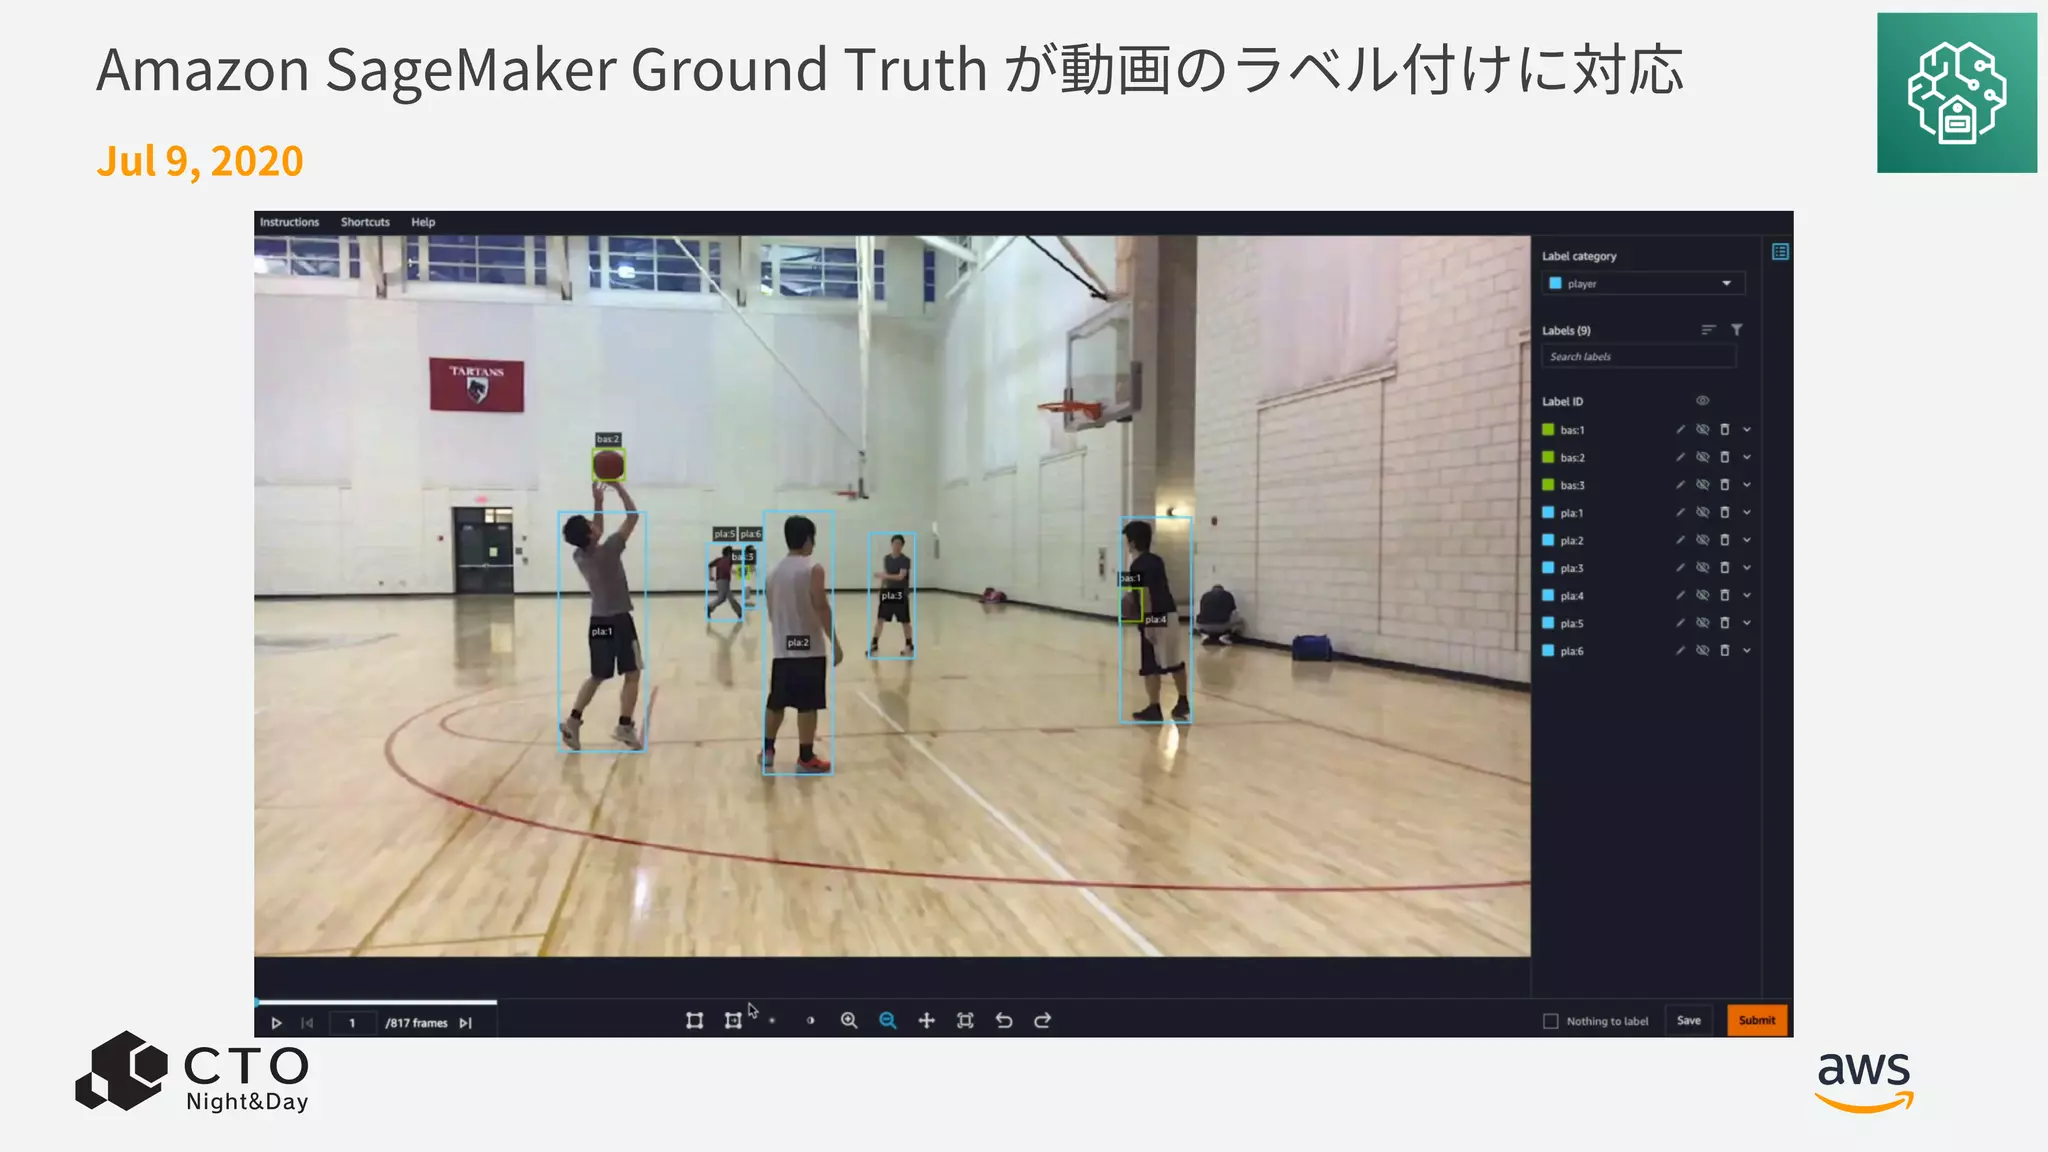
Task: Delete the pla:4 label
Action: tap(1724, 595)
